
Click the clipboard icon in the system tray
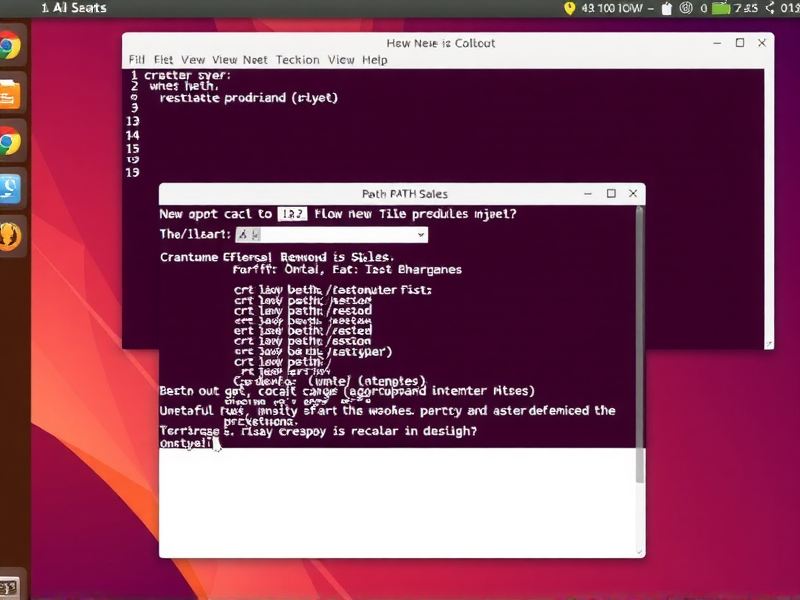(x=667, y=8)
